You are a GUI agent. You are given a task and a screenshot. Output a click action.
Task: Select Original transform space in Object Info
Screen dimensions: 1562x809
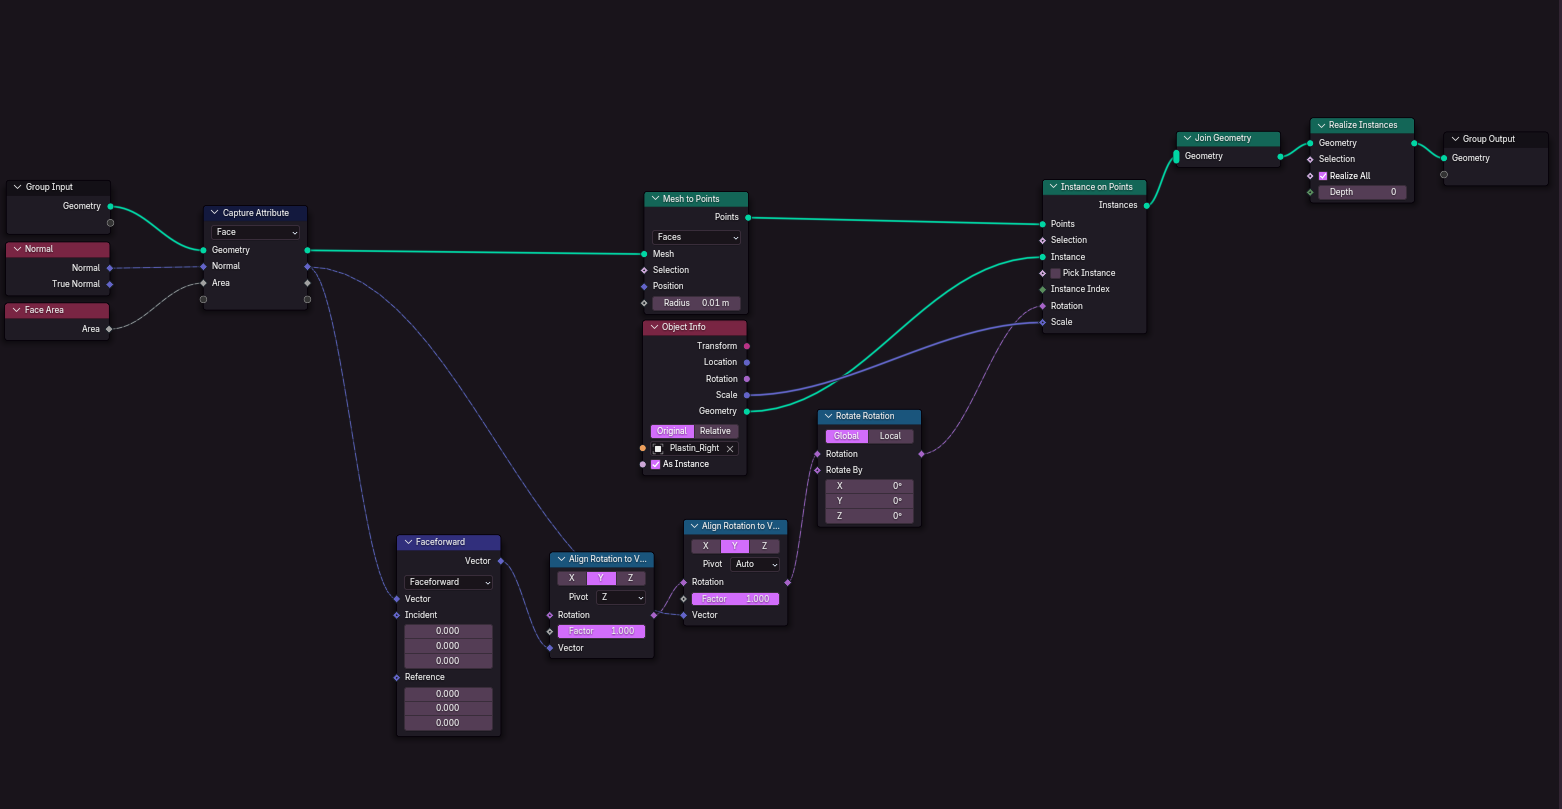tap(672, 431)
